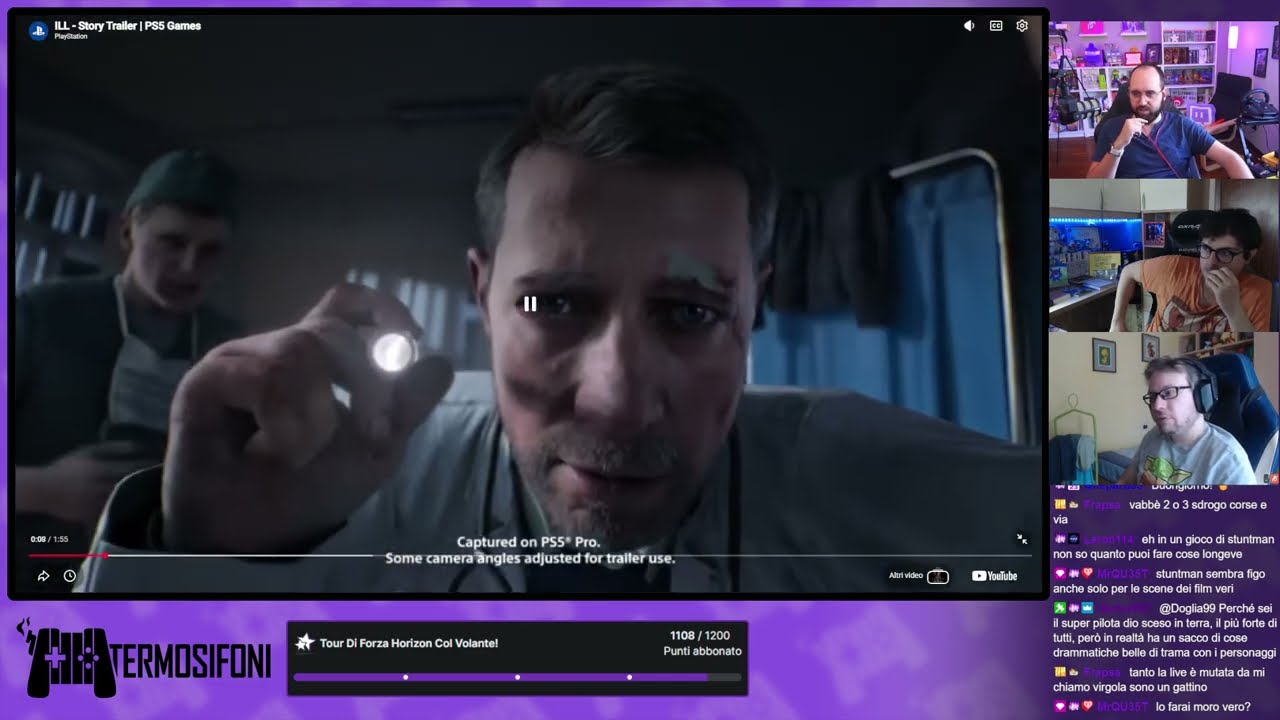
Task: Click the middle webcam with orange shirt
Action: [x=1164, y=256]
